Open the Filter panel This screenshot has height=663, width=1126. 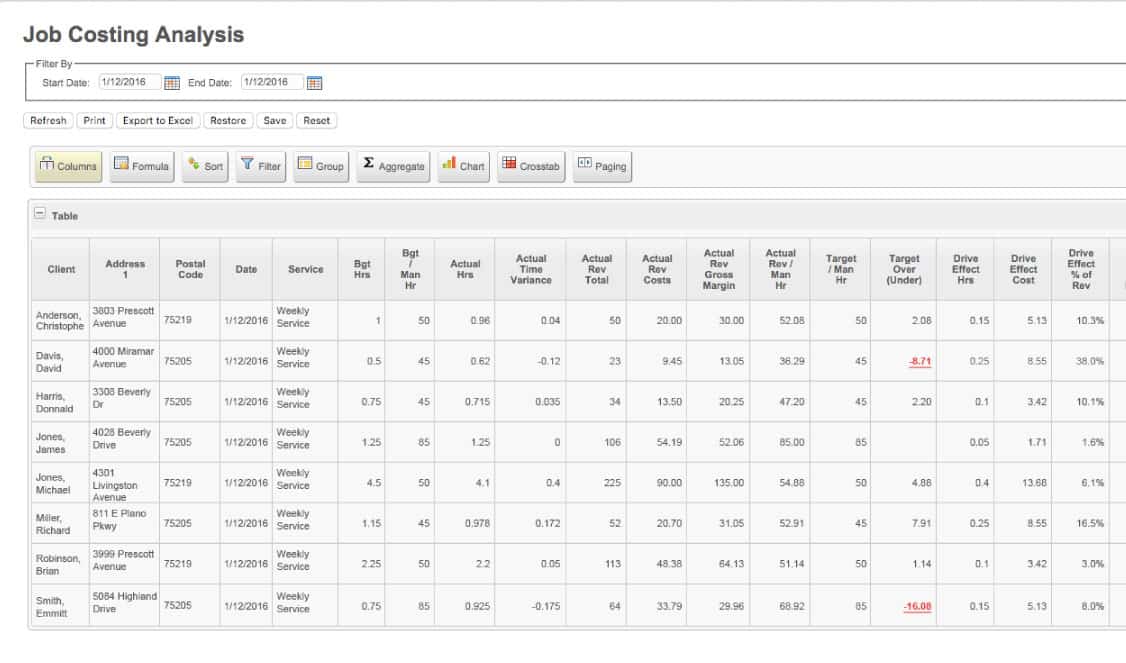click(261, 166)
